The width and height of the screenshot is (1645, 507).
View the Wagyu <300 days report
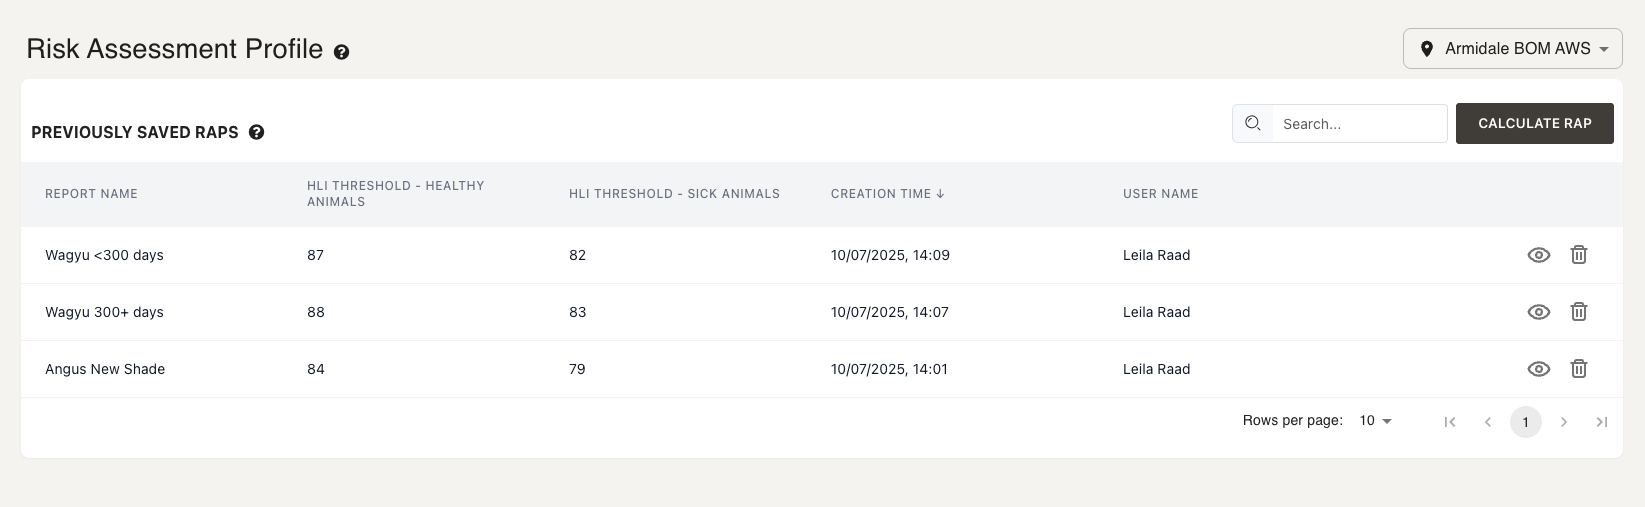1539,255
